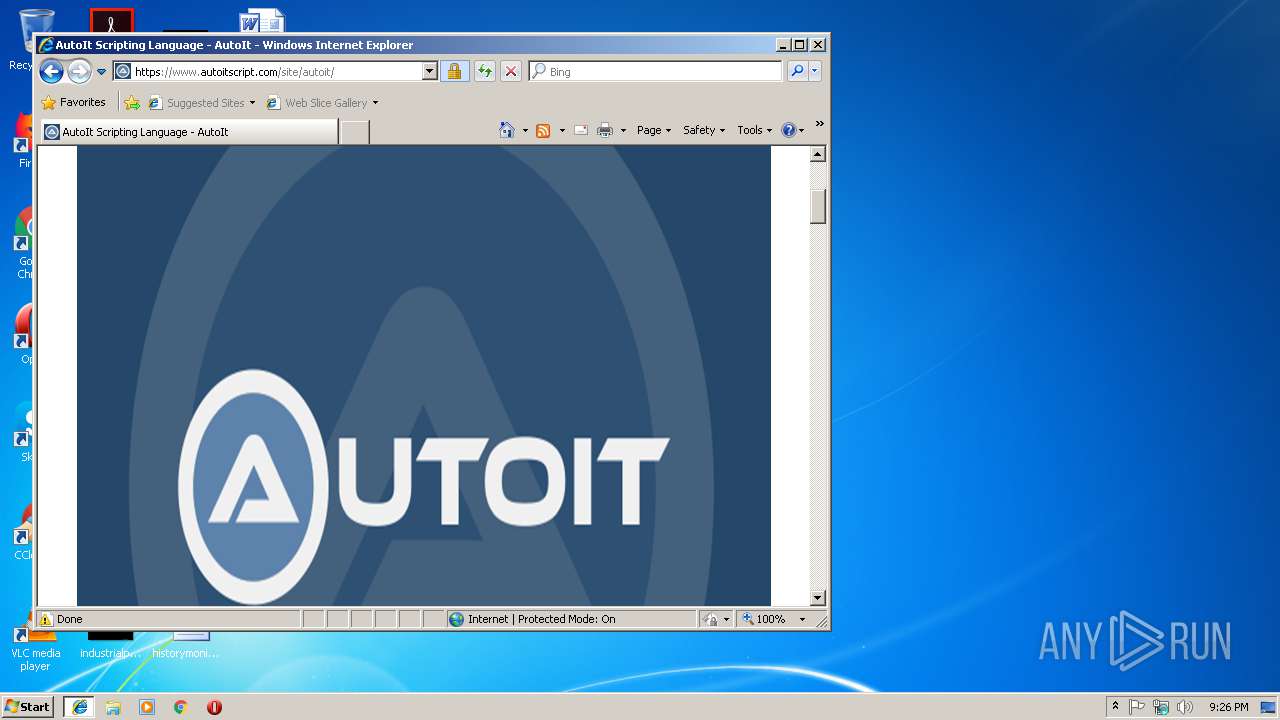Viewport: 1280px width, 720px height.
Task: Click the network tray icon
Action: (x=1161, y=707)
